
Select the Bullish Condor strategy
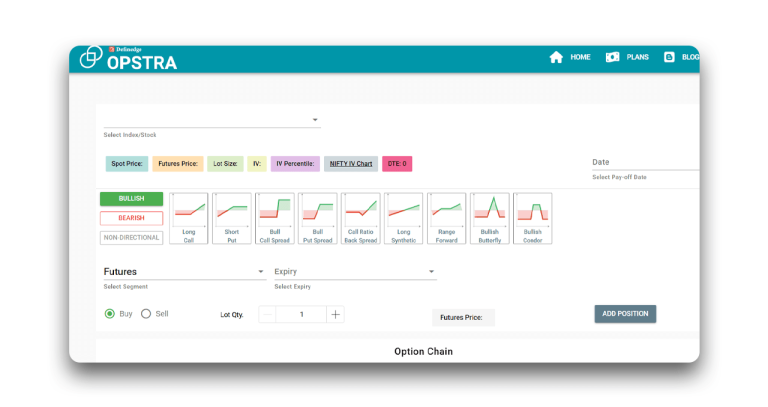(532, 218)
